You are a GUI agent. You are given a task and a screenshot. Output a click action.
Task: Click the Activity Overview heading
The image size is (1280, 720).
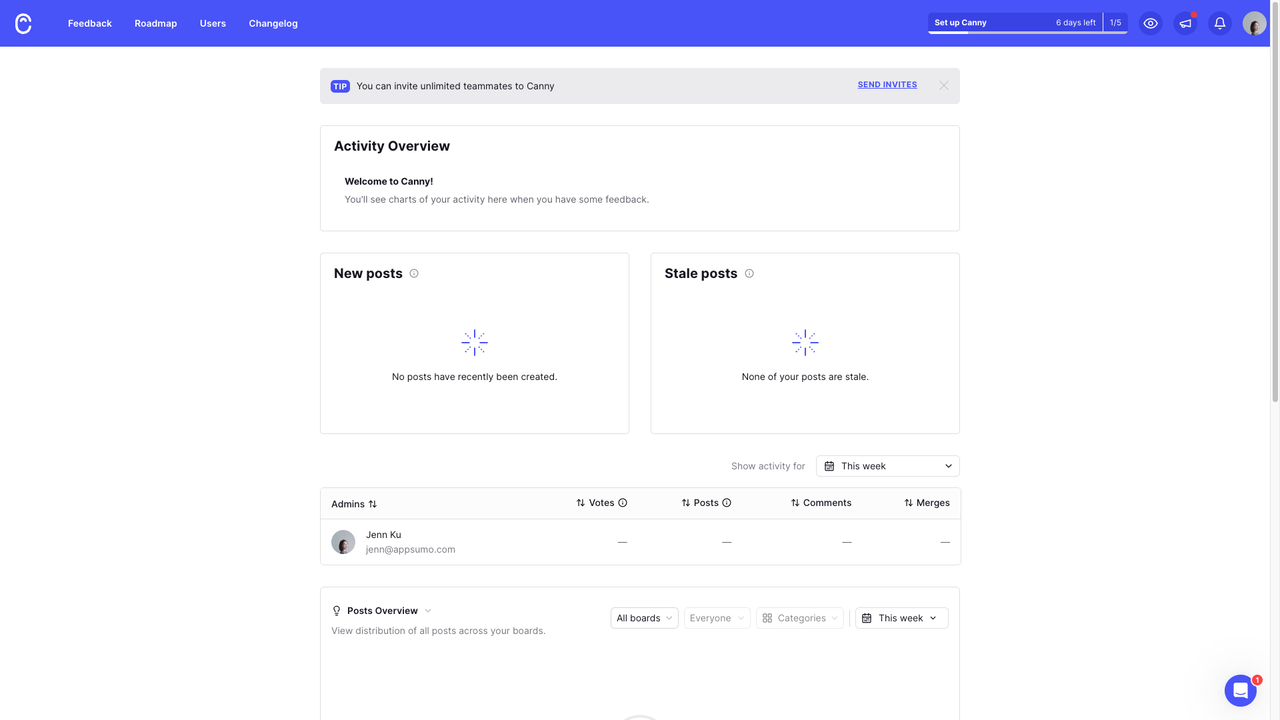(392, 146)
